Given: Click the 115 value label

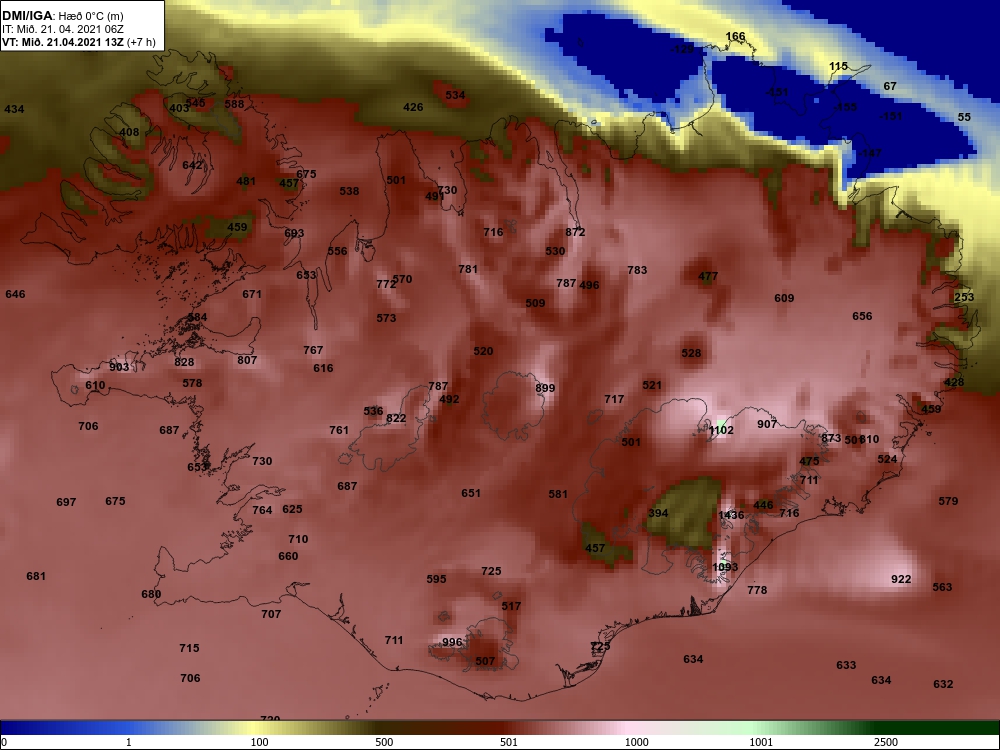Looking at the screenshot, I should coord(839,66).
